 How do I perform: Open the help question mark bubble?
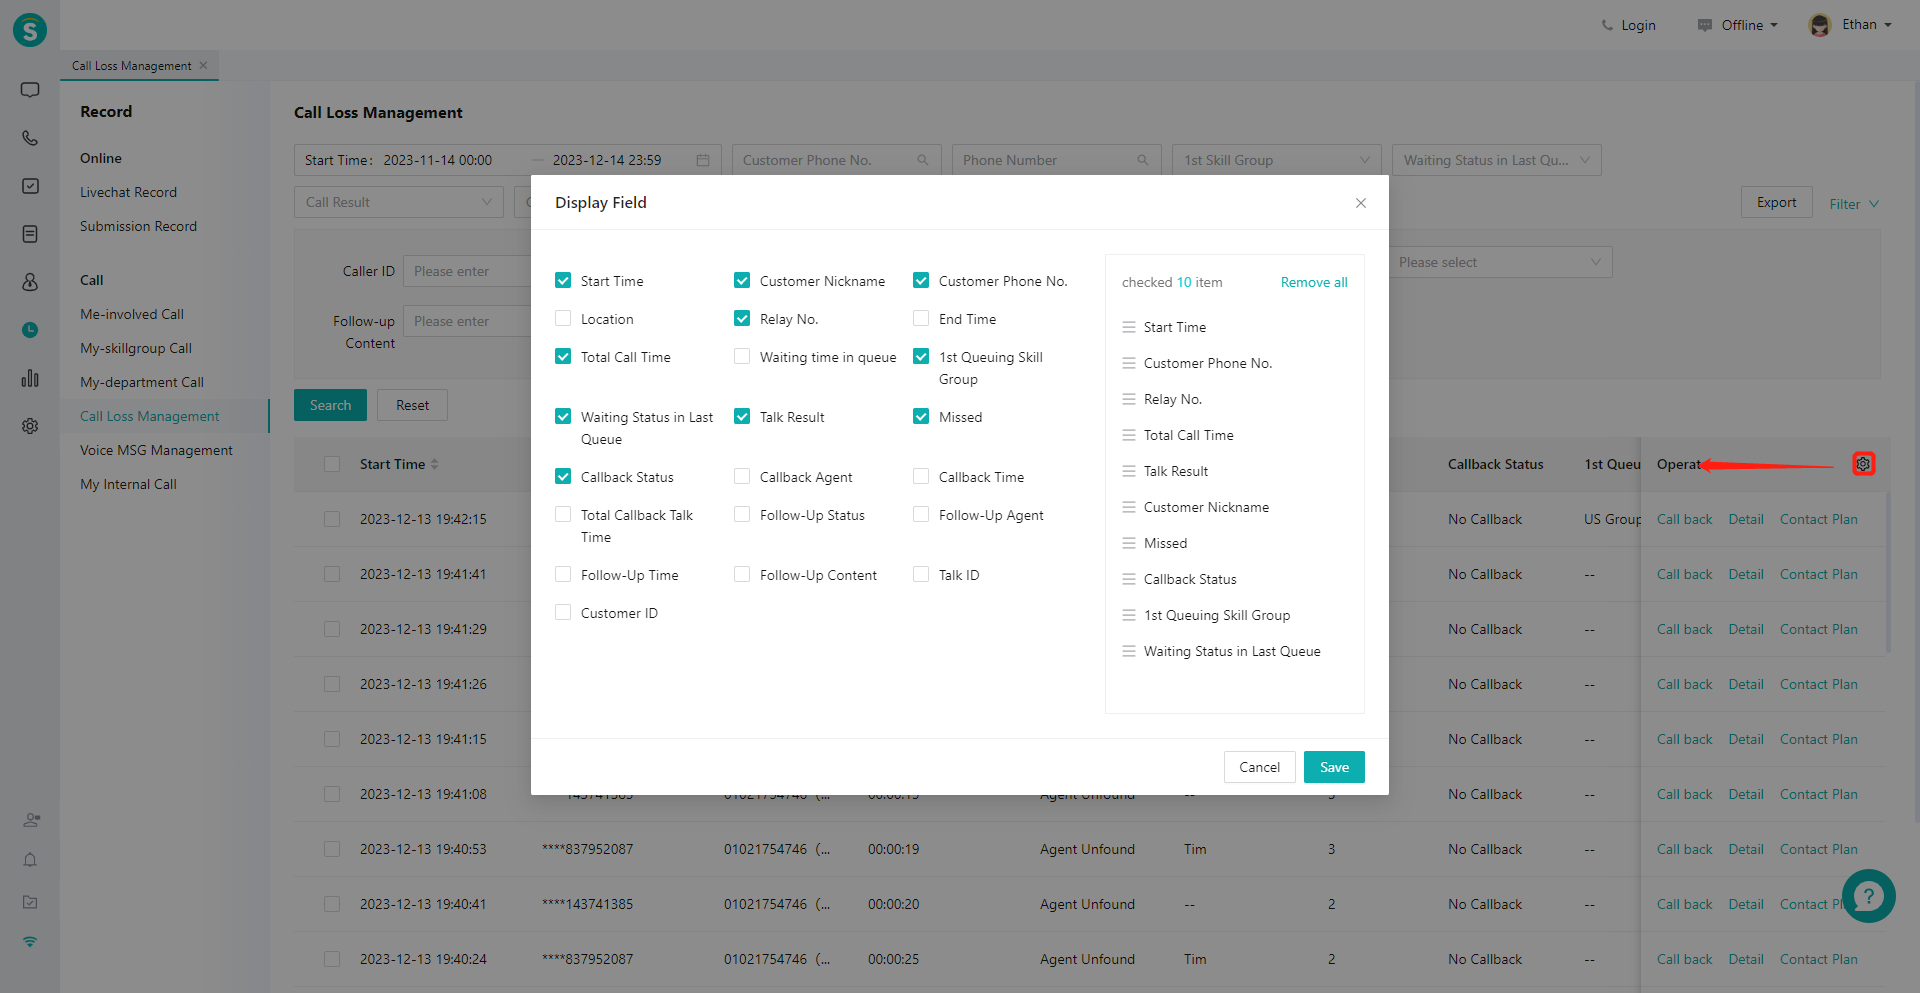pyautogui.click(x=1868, y=896)
